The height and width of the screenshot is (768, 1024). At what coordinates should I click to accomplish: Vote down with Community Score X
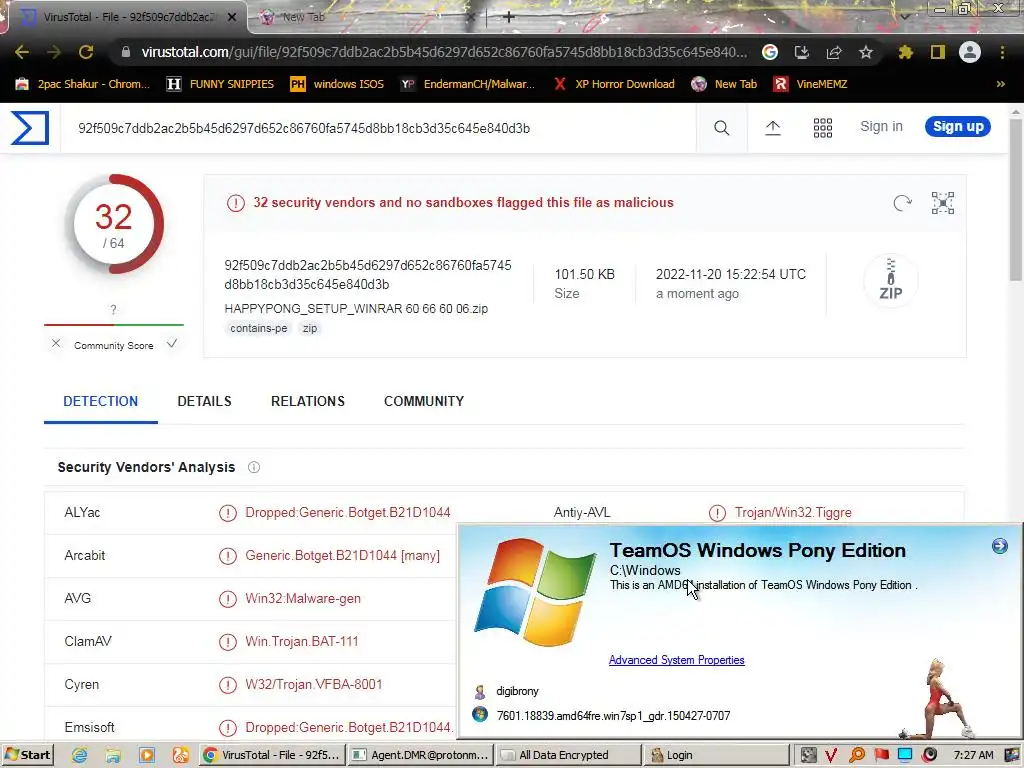tap(56, 344)
